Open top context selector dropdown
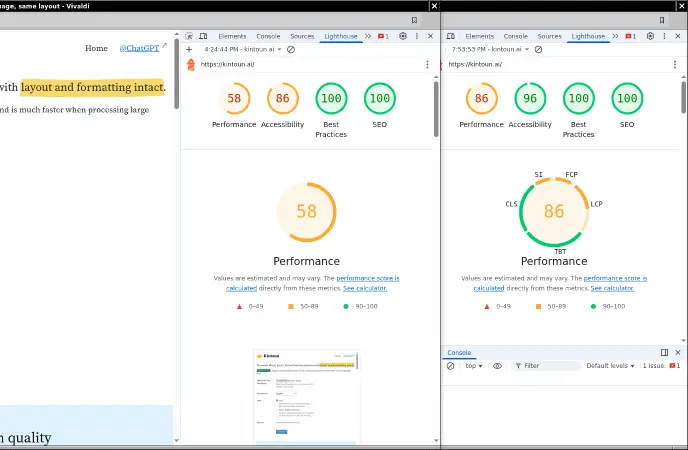This screenshot has width=688, height=450. [474, 366]
